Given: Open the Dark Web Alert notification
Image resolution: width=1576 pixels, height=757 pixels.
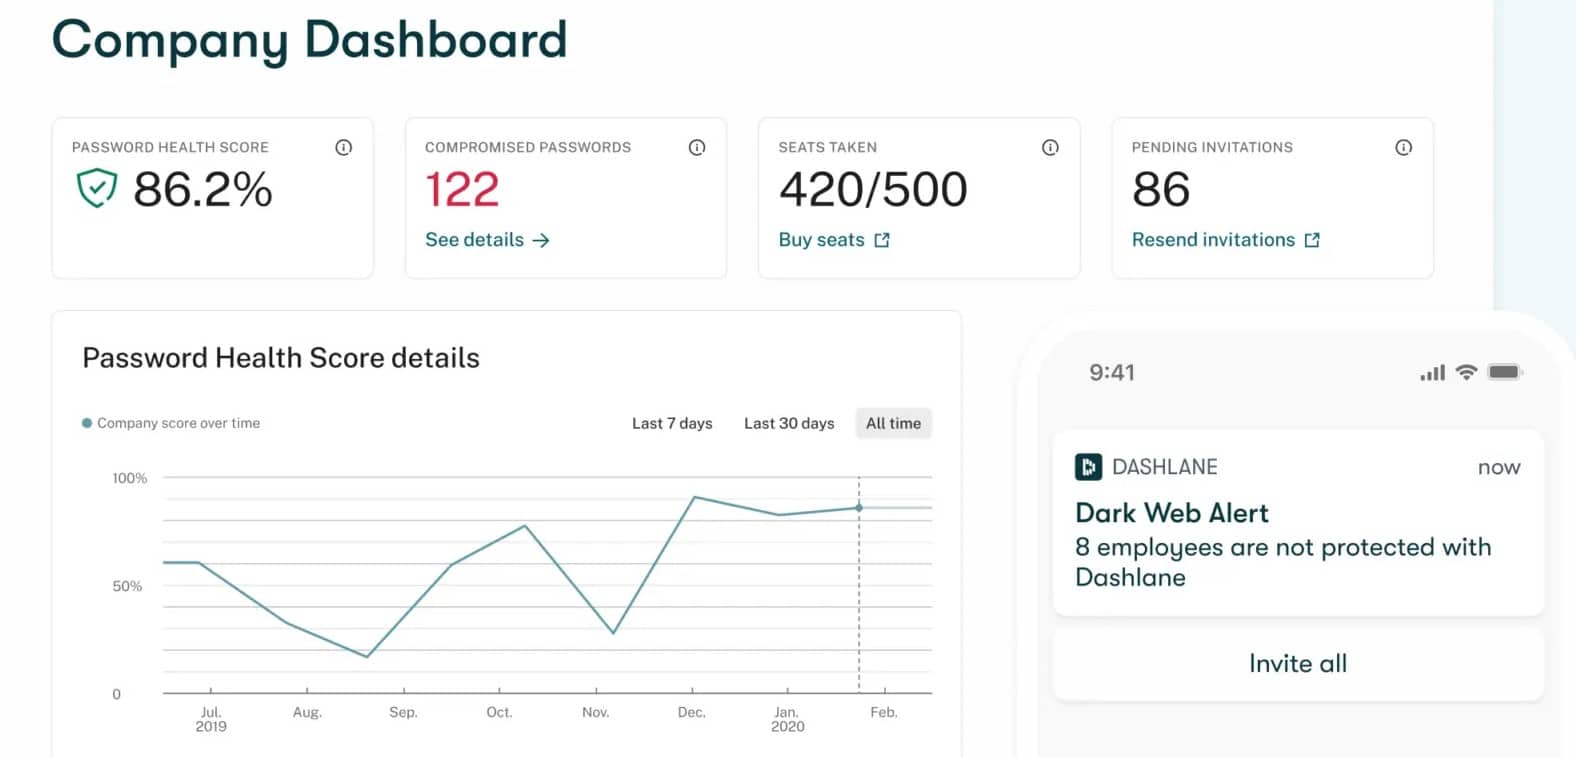Looking at the screenshot, I should coord(1298,522).
